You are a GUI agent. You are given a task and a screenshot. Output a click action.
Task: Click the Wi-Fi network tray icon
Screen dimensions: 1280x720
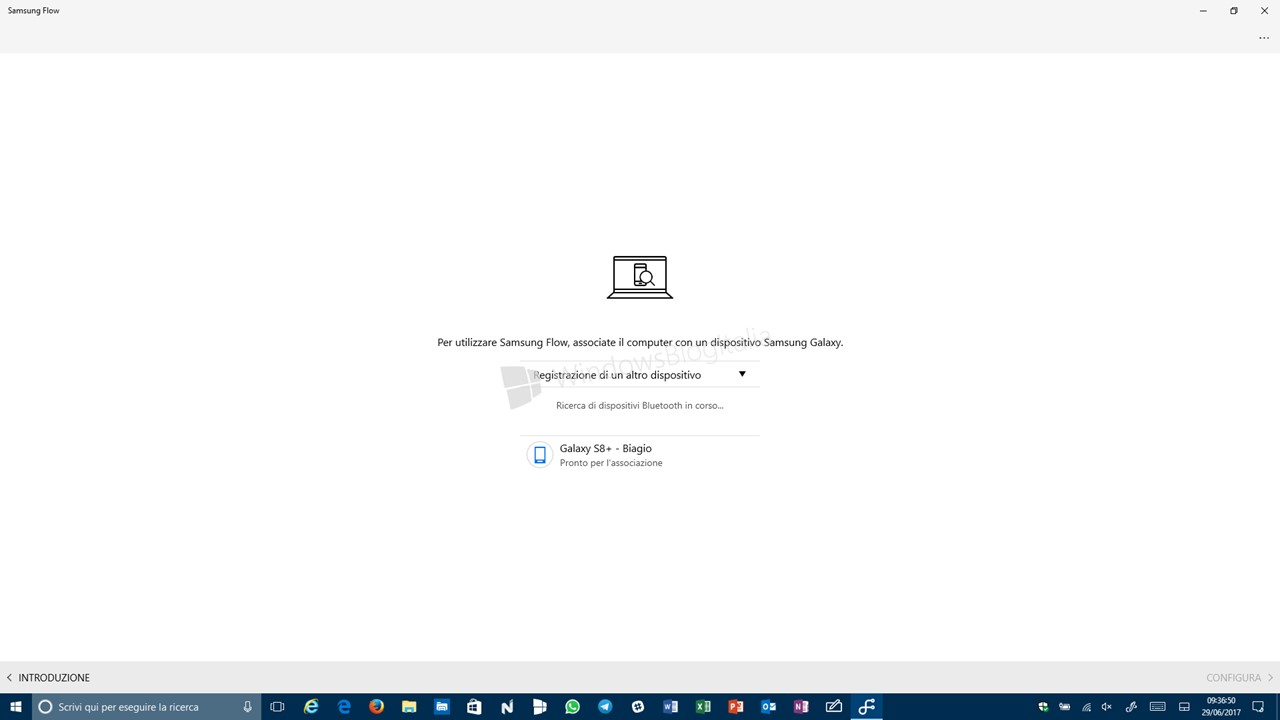coord(1087,706)
